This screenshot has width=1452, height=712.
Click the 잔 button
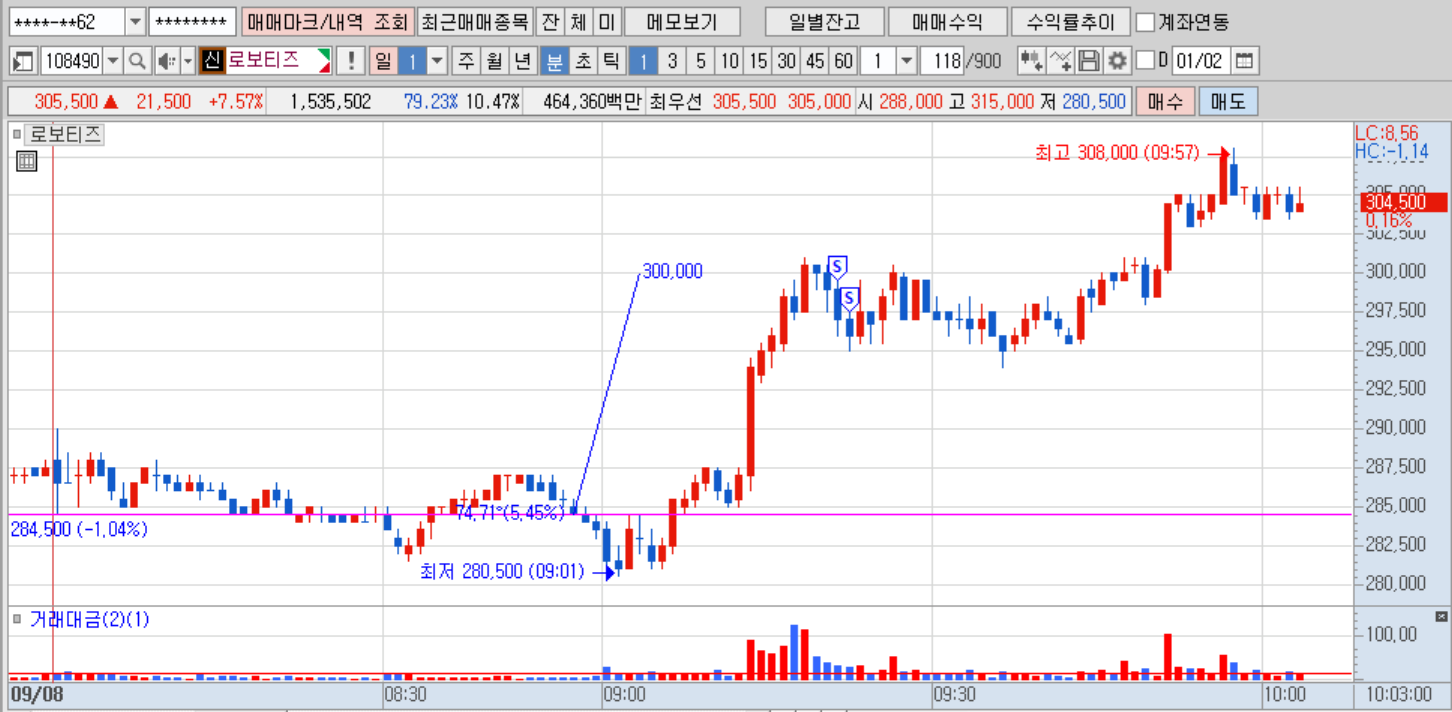point(549,21)
